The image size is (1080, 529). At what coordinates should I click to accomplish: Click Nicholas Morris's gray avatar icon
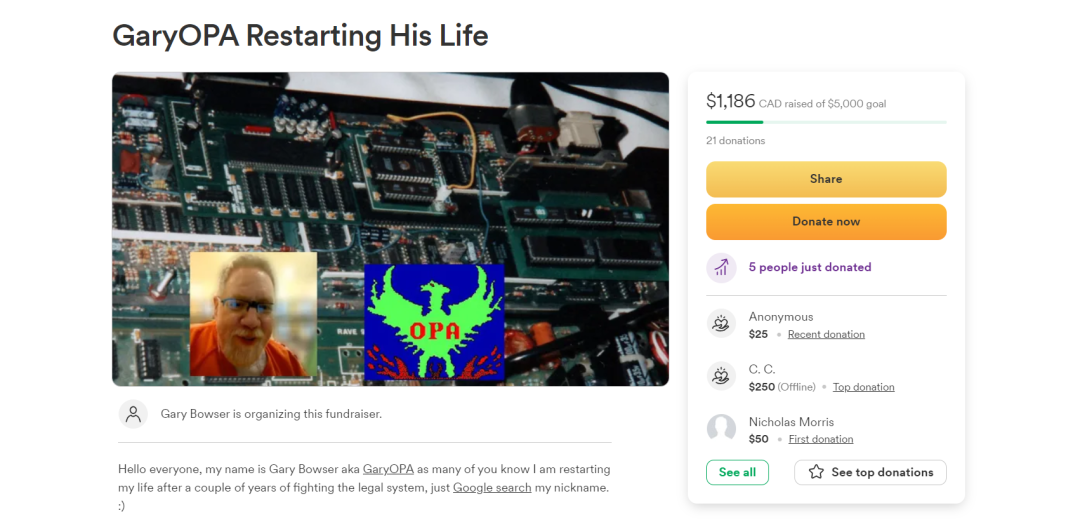pos(721,428)
